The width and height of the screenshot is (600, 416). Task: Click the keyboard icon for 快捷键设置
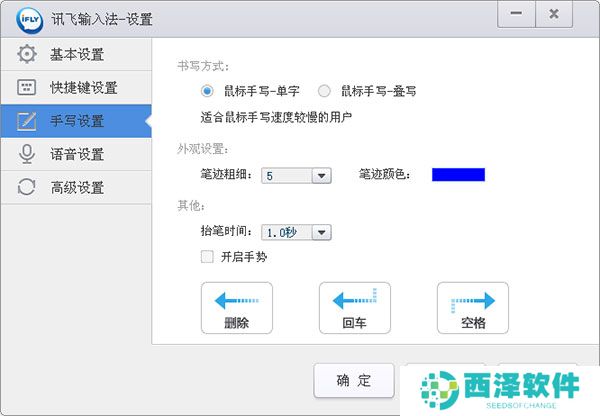click(x=27, y=87)
